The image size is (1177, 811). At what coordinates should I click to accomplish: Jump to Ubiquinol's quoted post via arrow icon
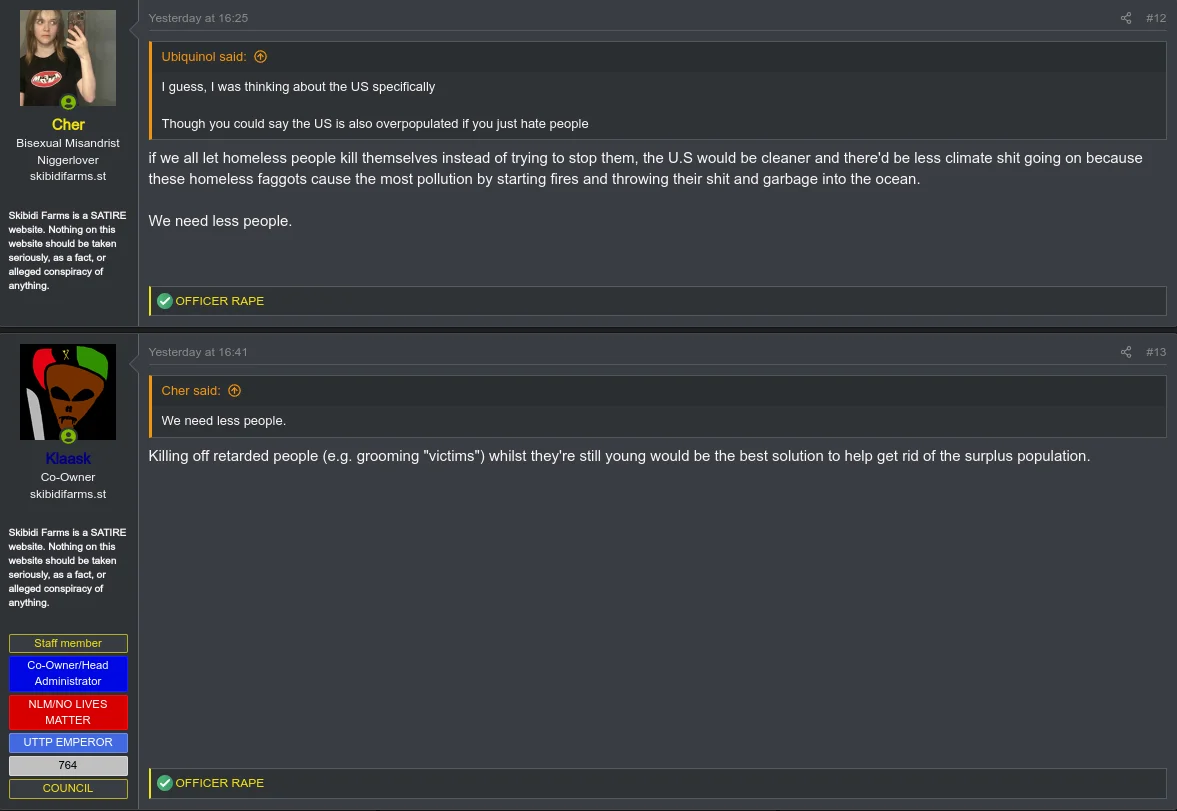tap(261, 57)
